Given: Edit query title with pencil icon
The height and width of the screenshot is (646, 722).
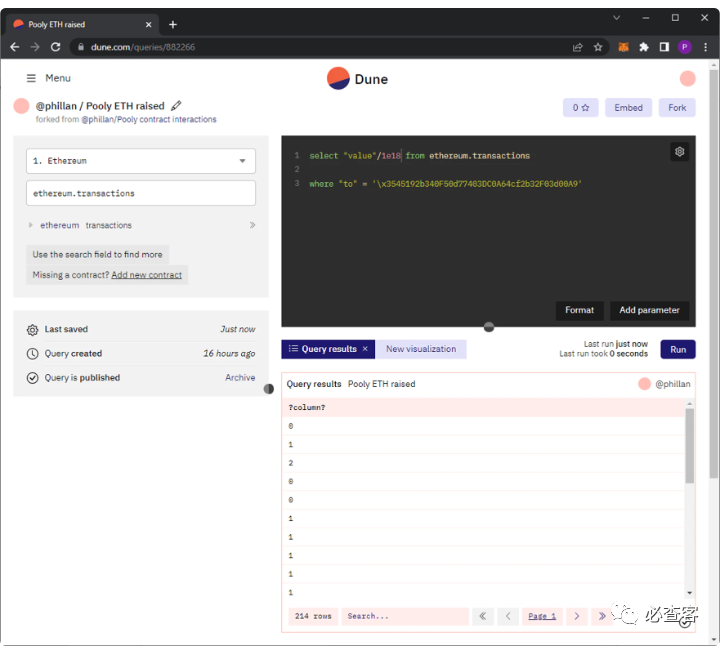Looking at the screenshot, I should click(x=176, y=106).
